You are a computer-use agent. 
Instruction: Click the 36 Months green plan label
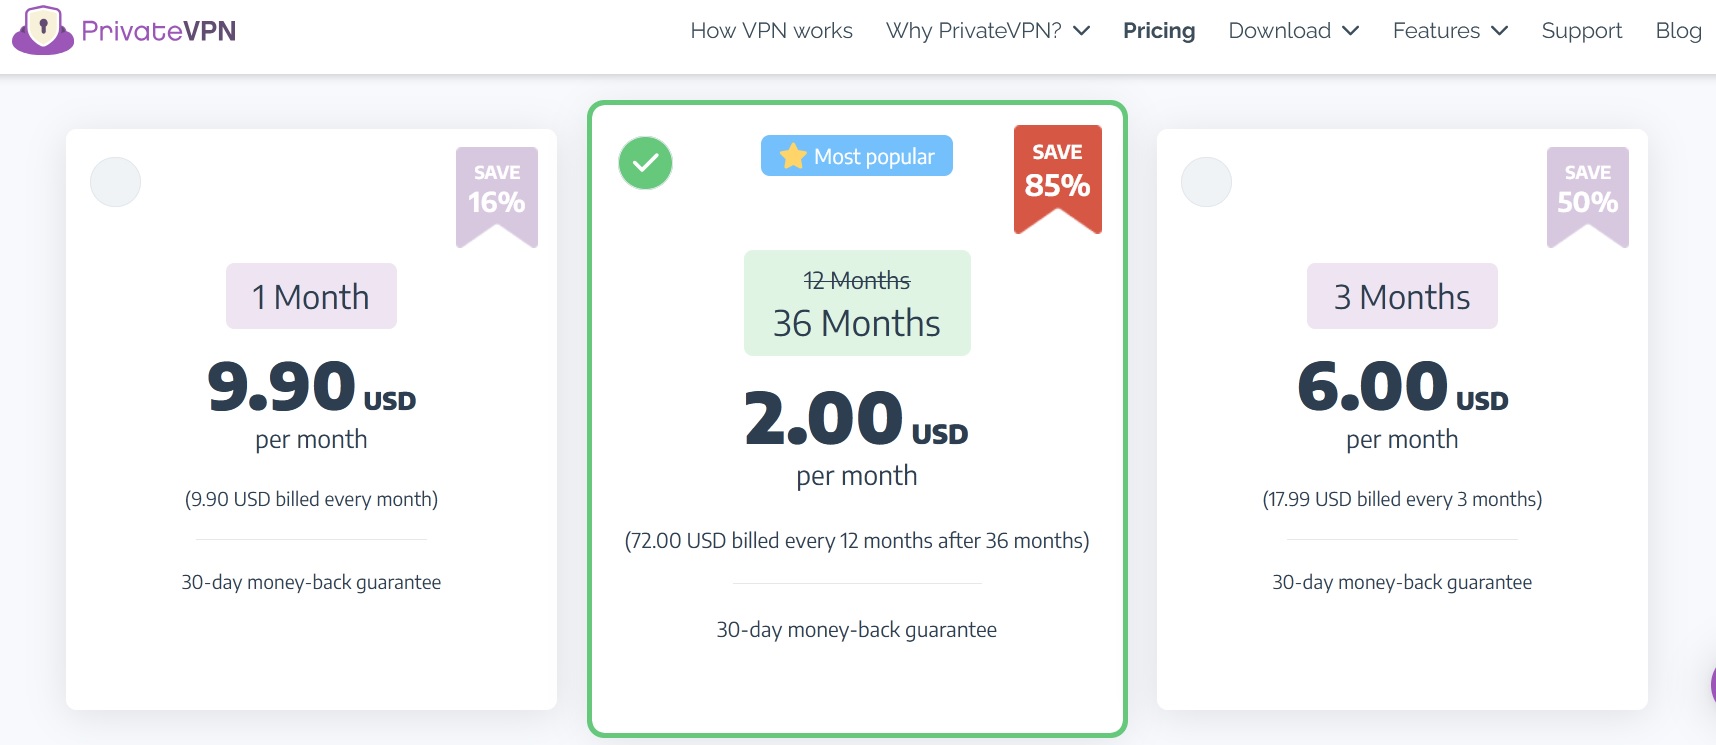point(857,322)
